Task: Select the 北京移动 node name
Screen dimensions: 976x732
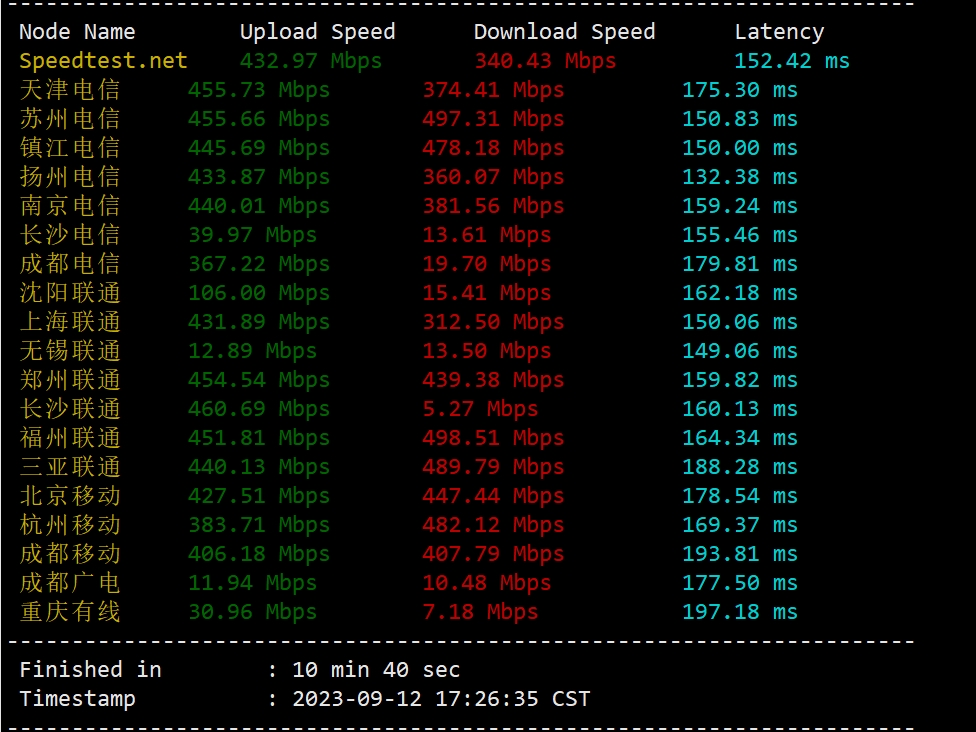Action: [70, 496]
